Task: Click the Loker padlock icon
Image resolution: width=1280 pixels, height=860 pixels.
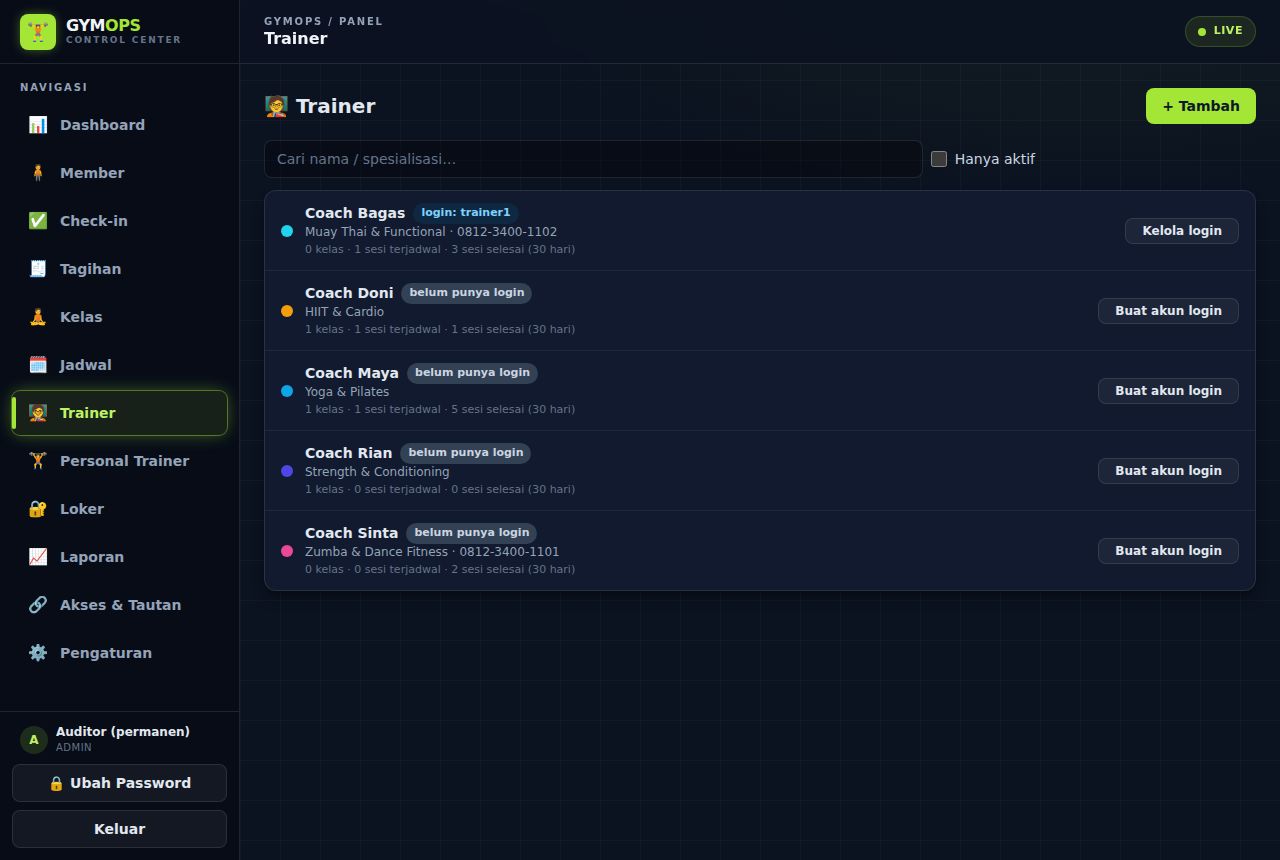Action: [x=38, y=509]
